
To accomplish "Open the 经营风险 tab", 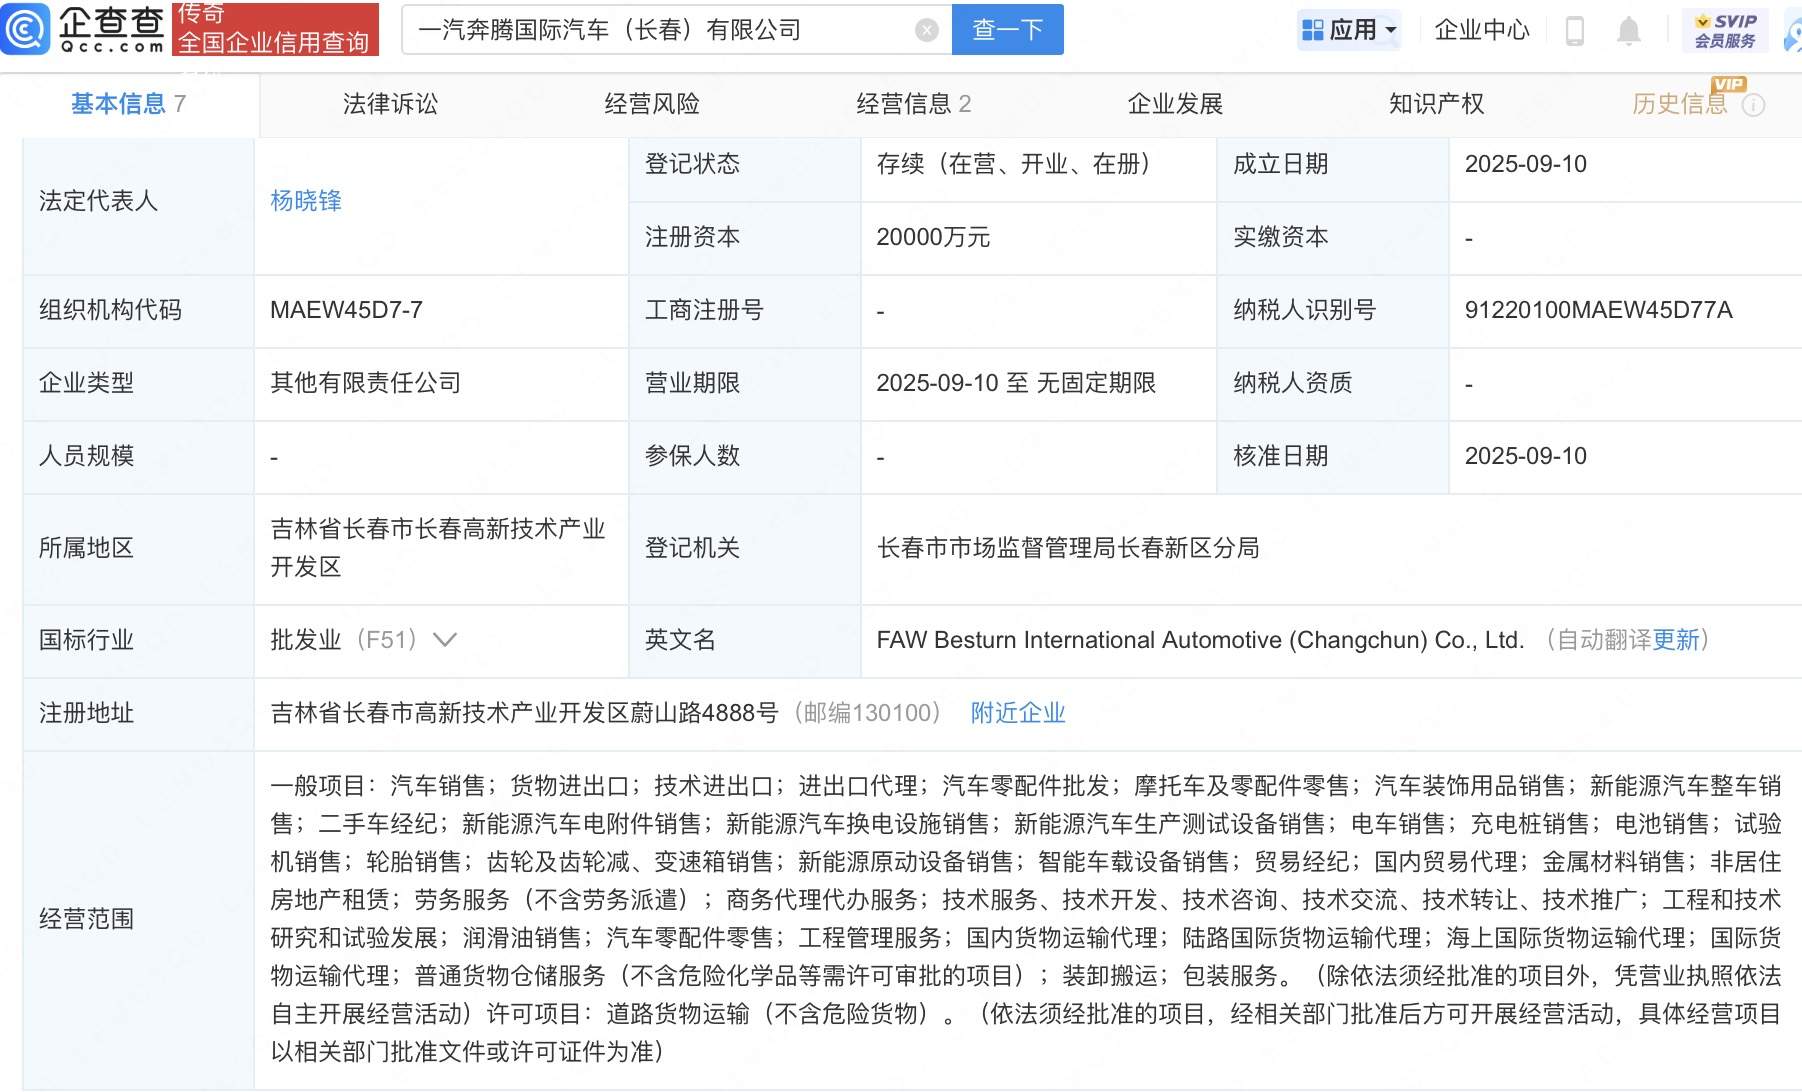I will point(651,104).
